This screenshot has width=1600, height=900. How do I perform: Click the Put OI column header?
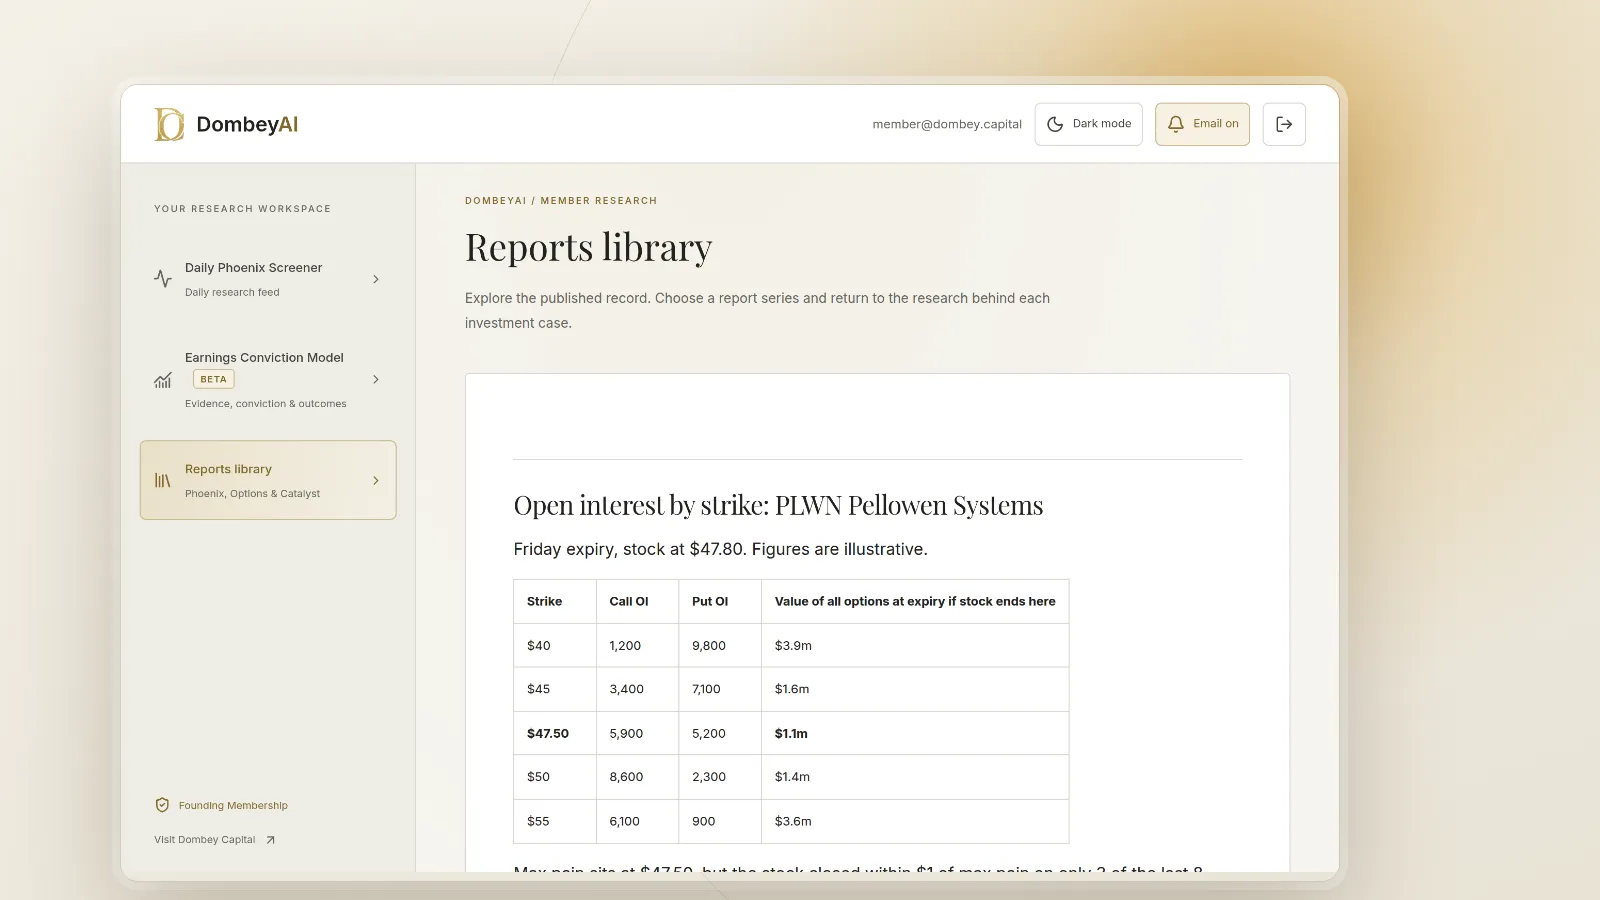(720, 602)
